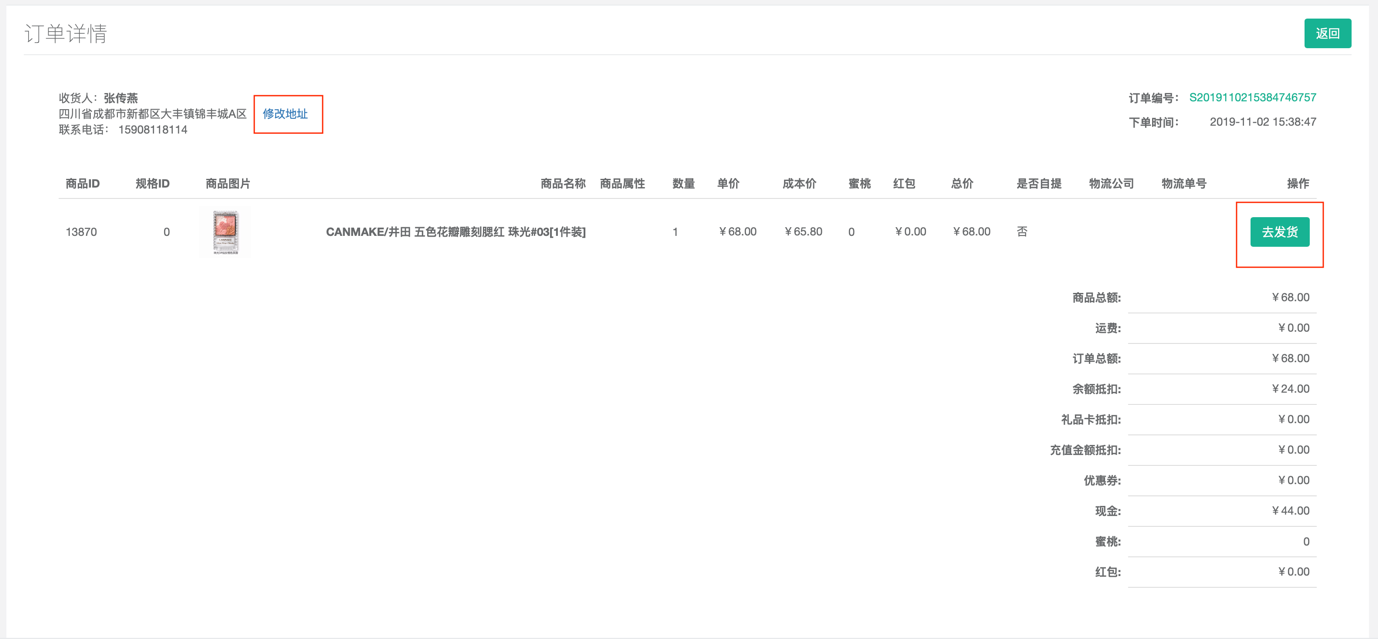Click the 否 self-pickup cell
Viewport: 1378px width, 639px height.
tap(1022, 232)
